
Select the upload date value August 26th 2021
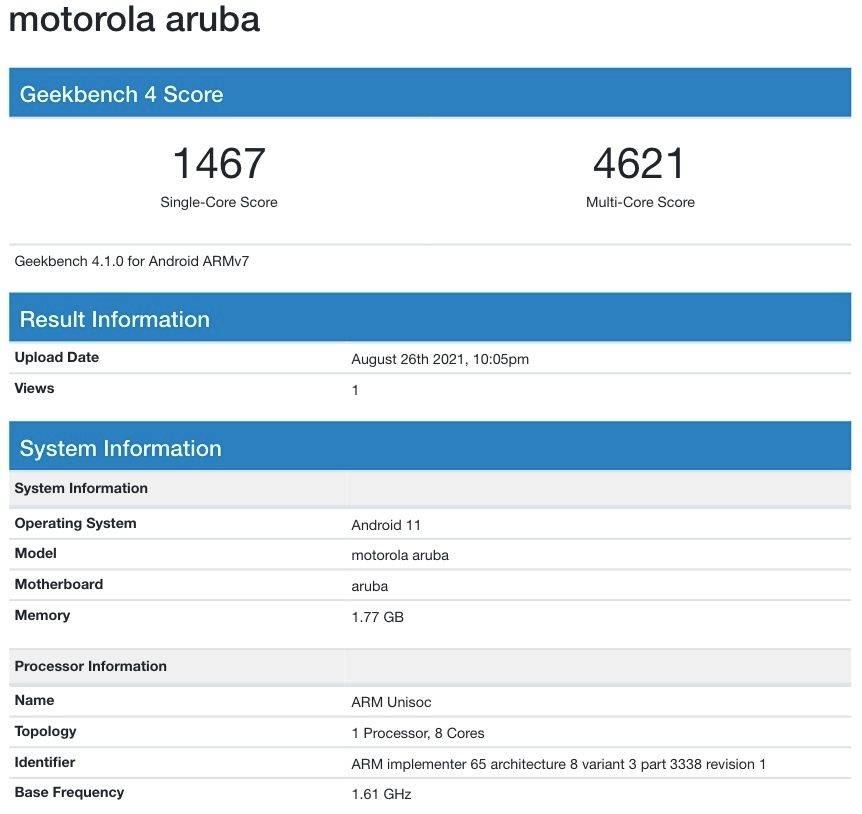(440, 359)
